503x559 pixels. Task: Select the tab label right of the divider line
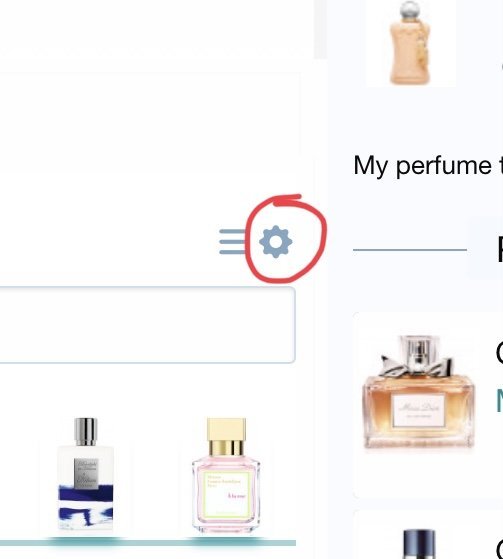pos(500,248)
